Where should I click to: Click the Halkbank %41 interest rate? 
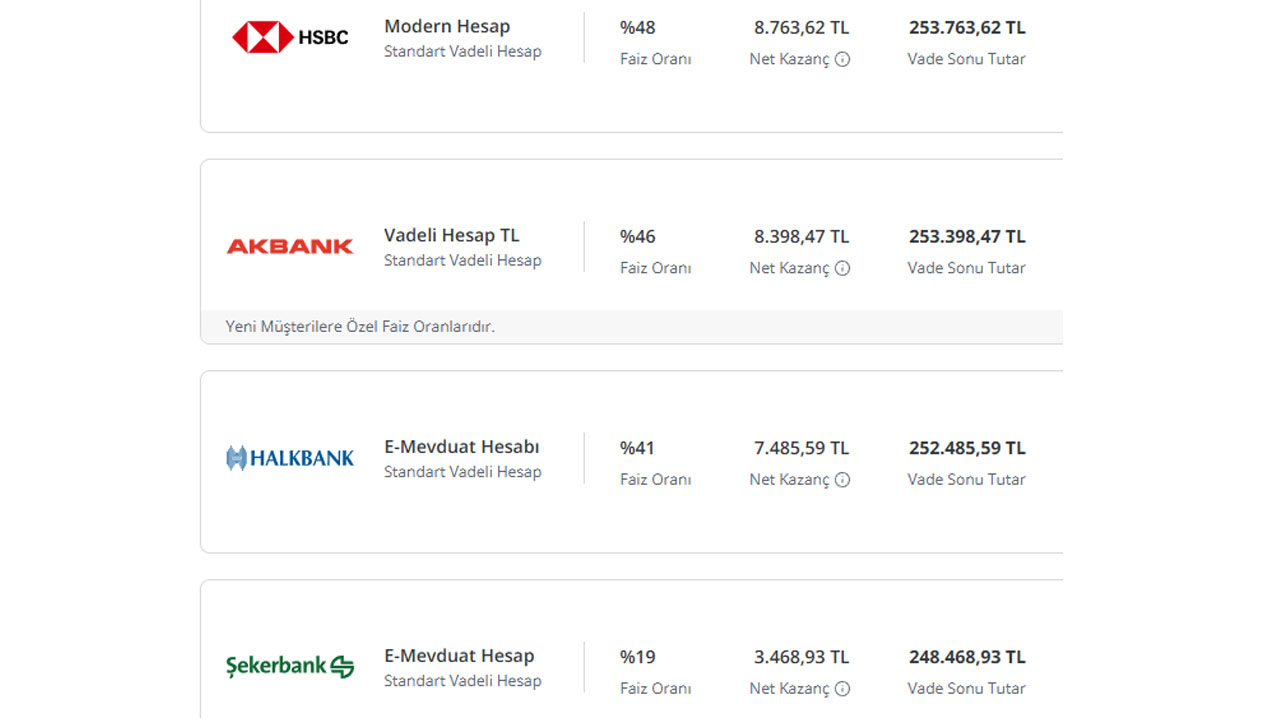tap(638, 448)
